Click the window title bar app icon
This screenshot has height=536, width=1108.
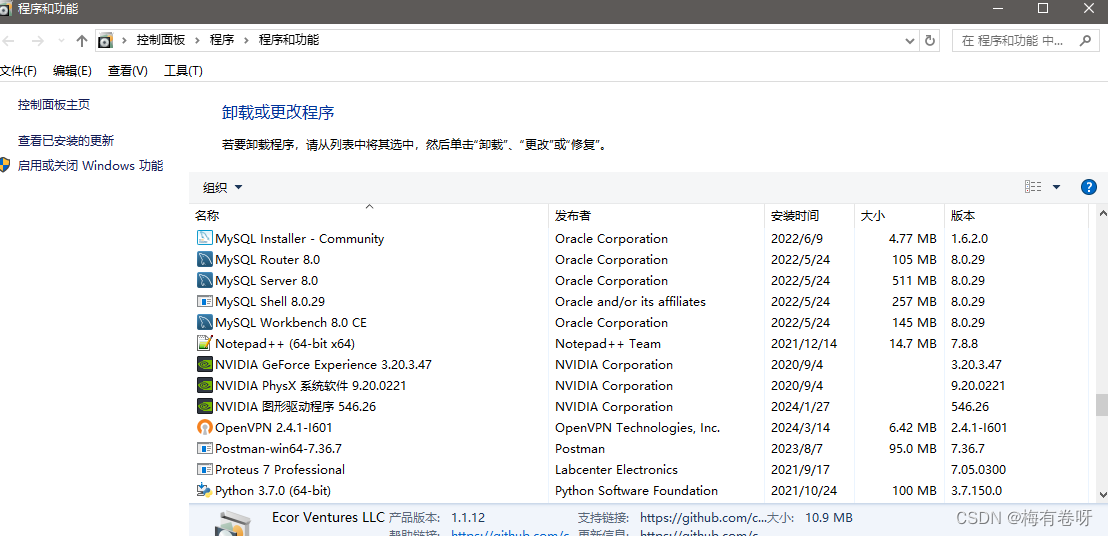point(6,9)
